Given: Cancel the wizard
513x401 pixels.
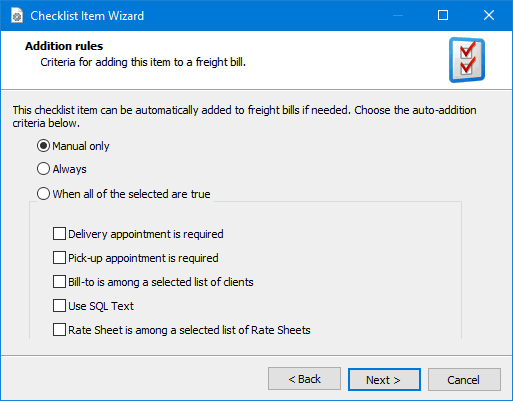Looking at the screenshot, I should tap(464, 379).
